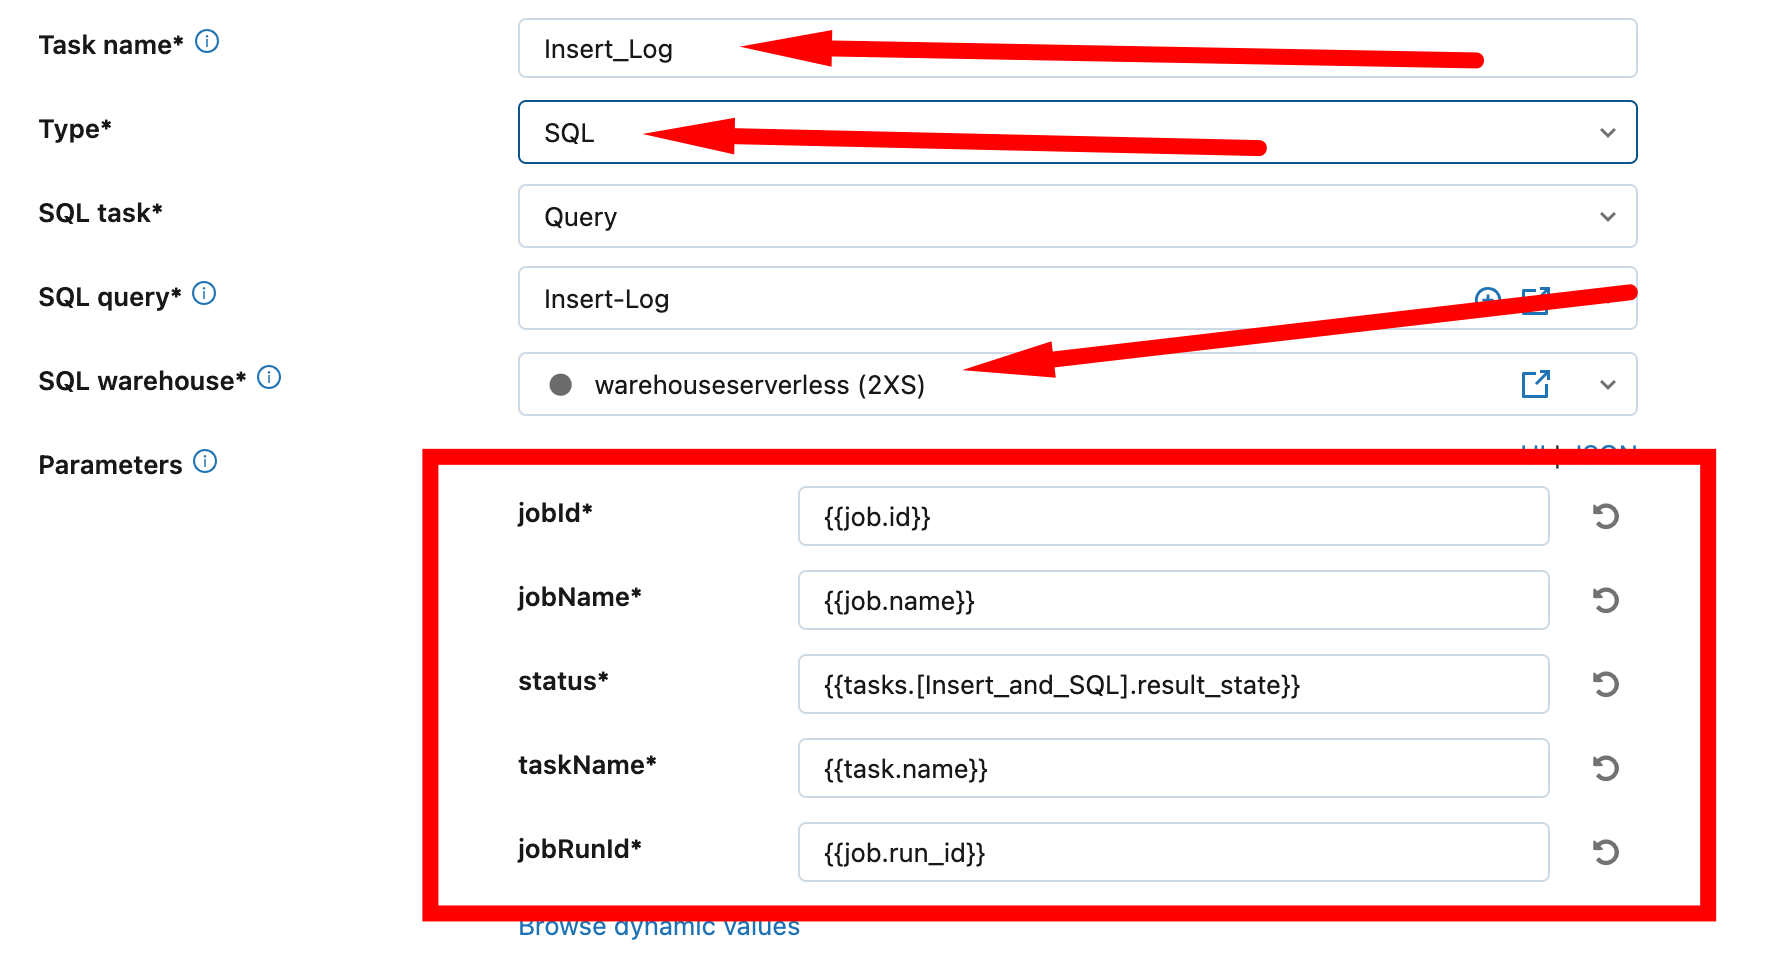Reset the taskName parameter value
Viewport: 1782px width, 966px height.
click(1605, 768)
